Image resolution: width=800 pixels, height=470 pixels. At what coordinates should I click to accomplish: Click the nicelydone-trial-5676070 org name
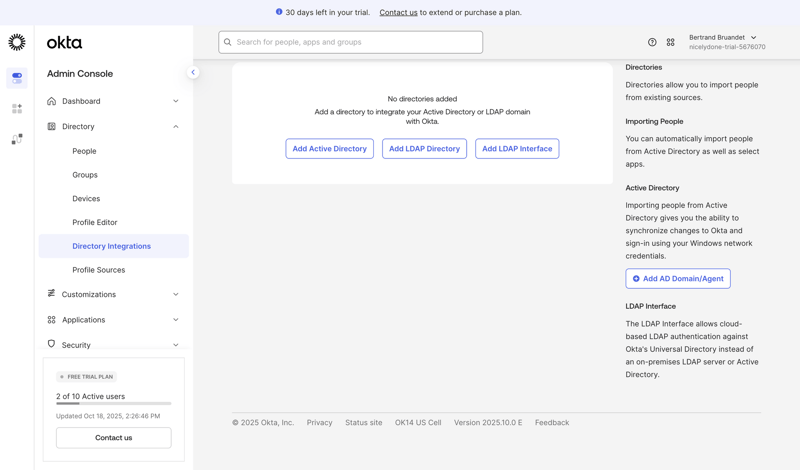(x=727, y=47)
